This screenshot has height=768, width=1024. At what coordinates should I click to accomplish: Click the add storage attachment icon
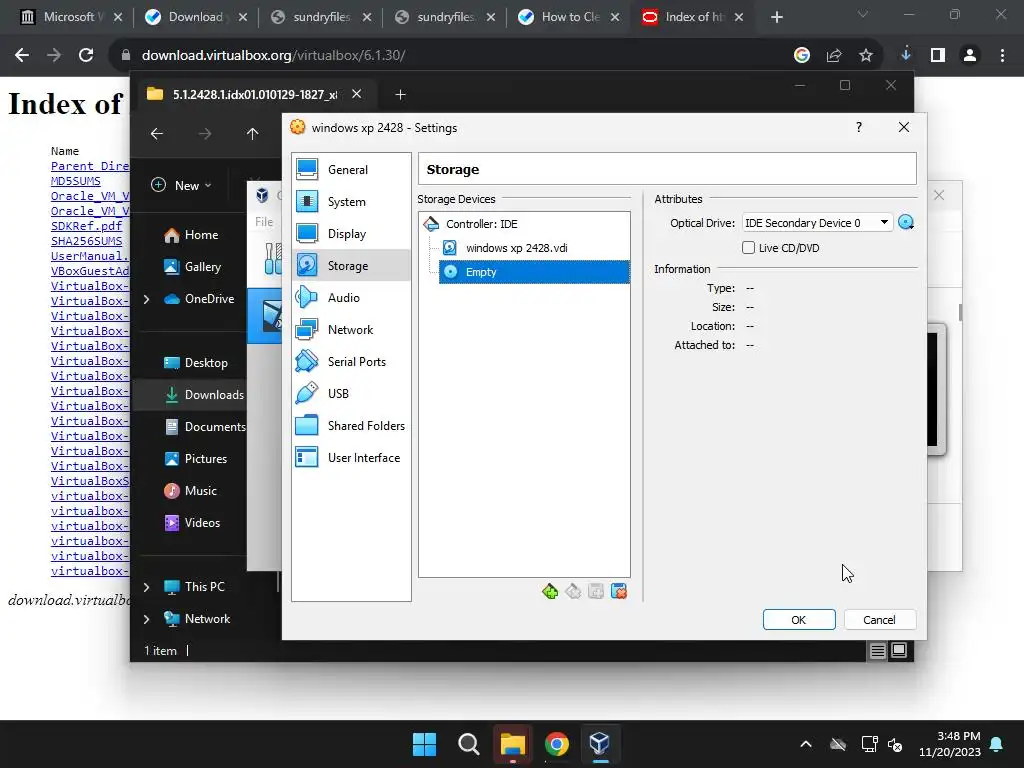596,592
